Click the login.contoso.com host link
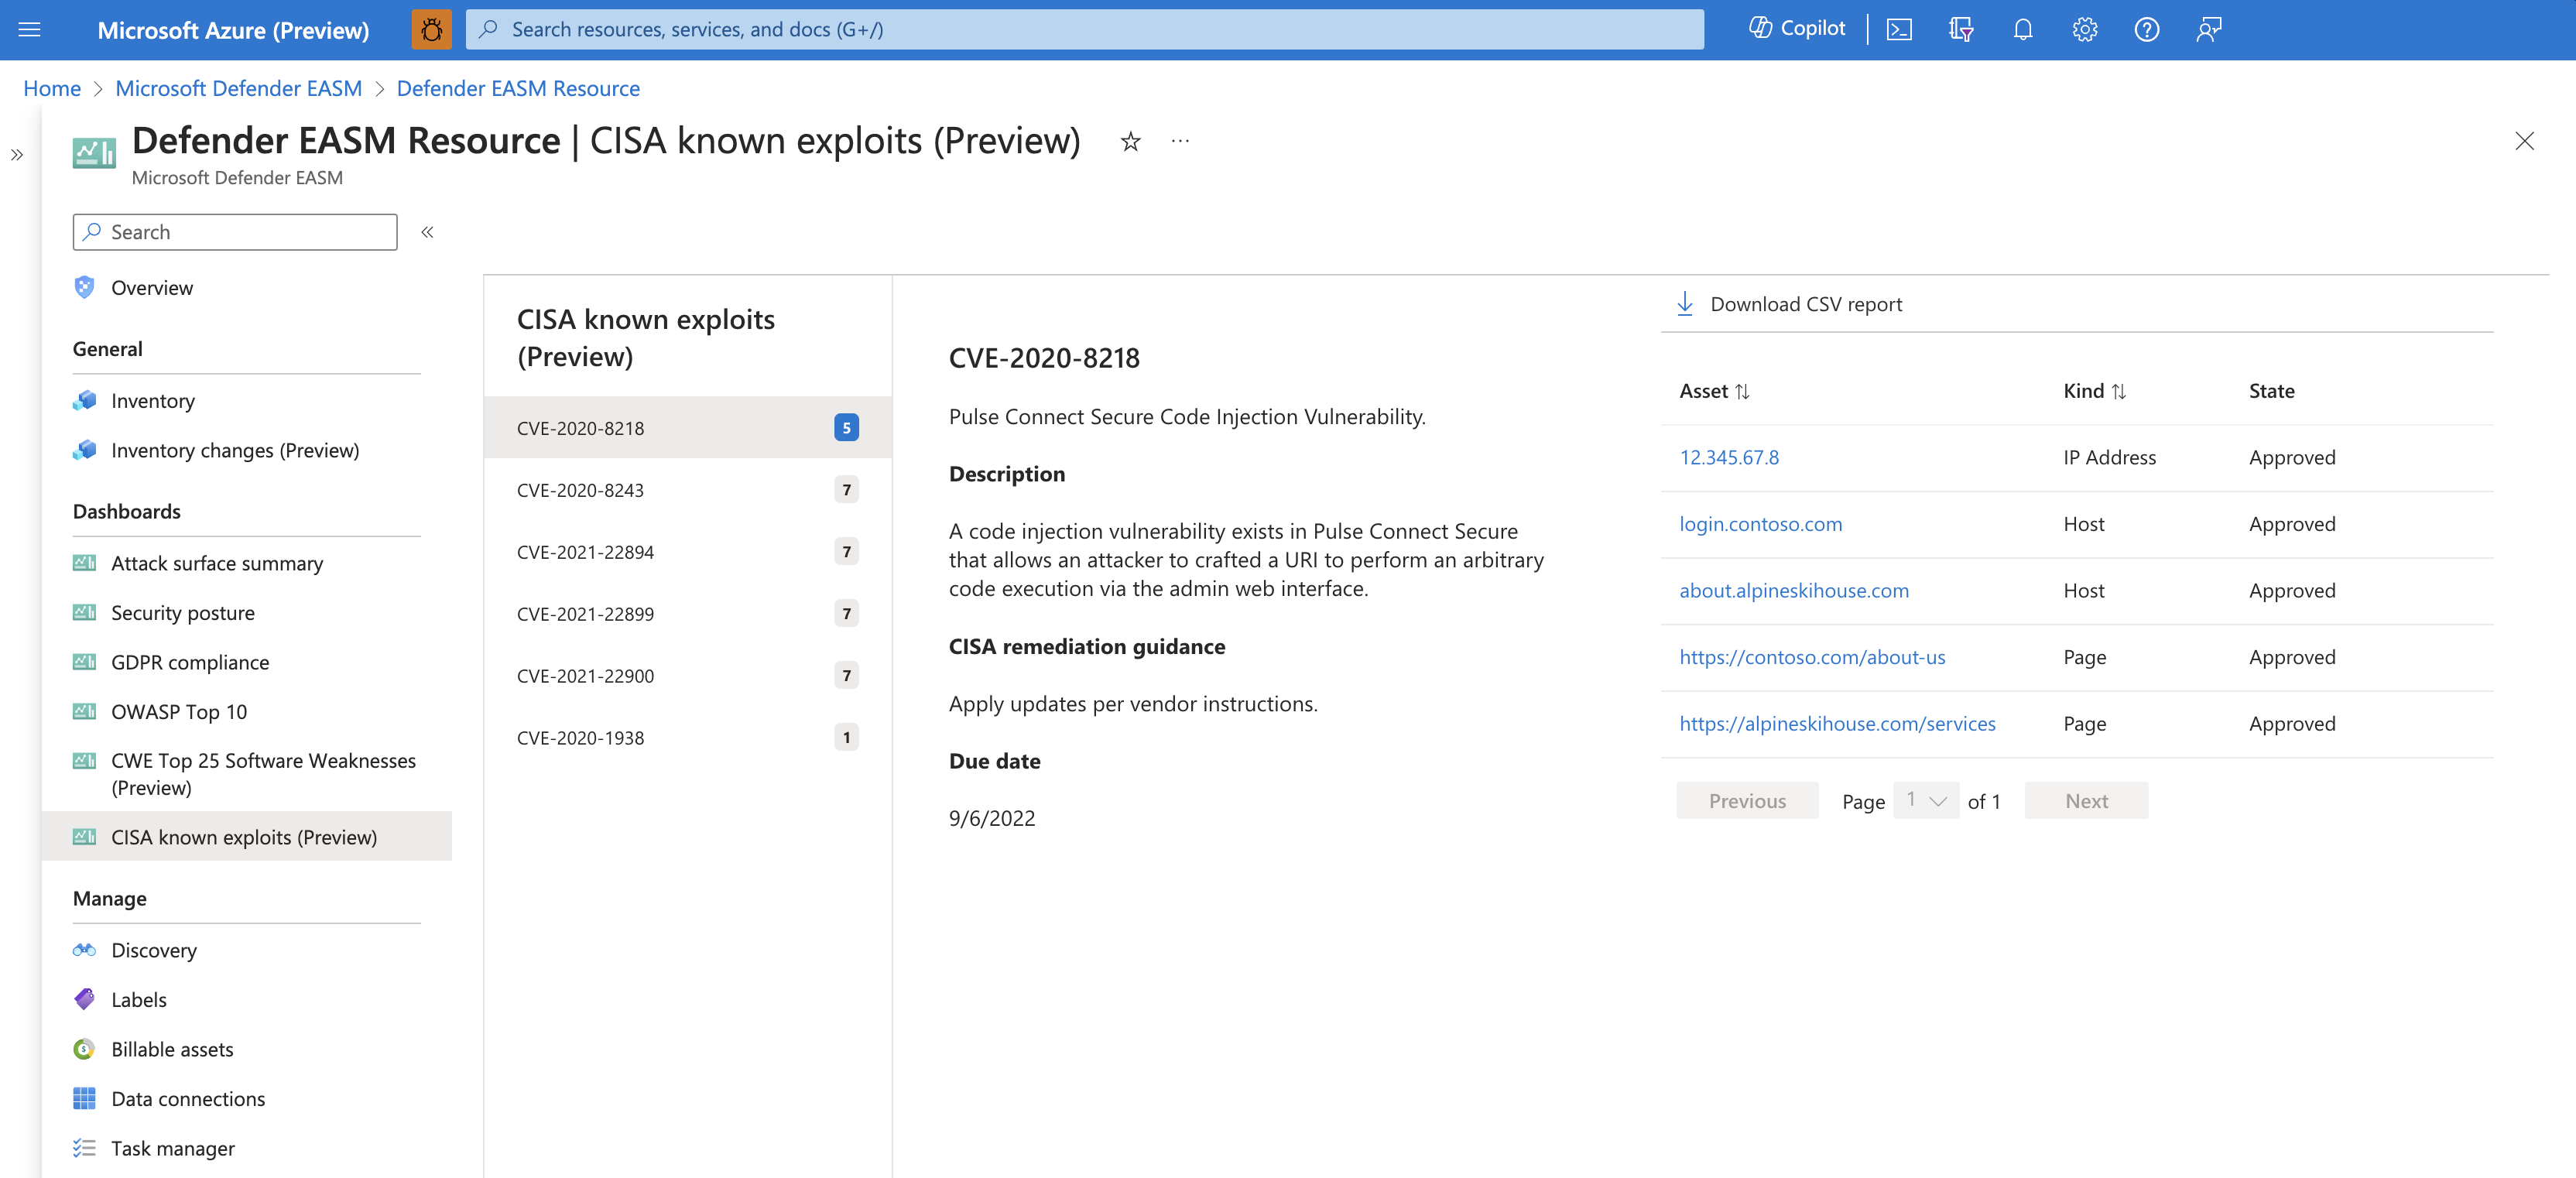The height and width of the screenshot is (1178, 2576). 1761,522
